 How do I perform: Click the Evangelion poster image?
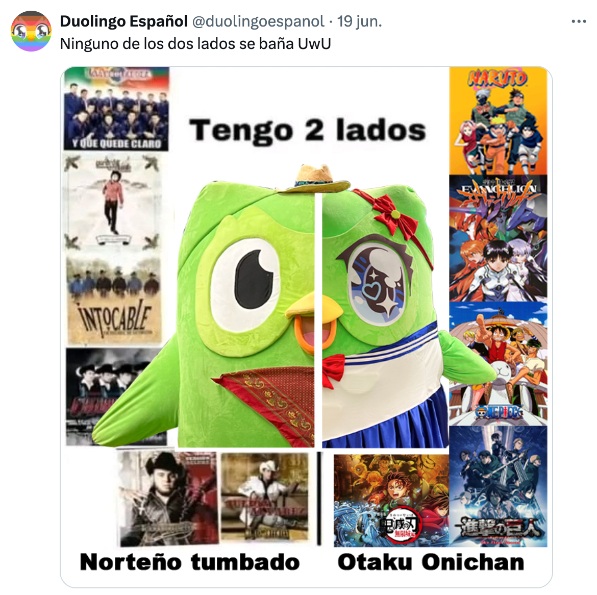pyautogui.click(x=498, y=238)
